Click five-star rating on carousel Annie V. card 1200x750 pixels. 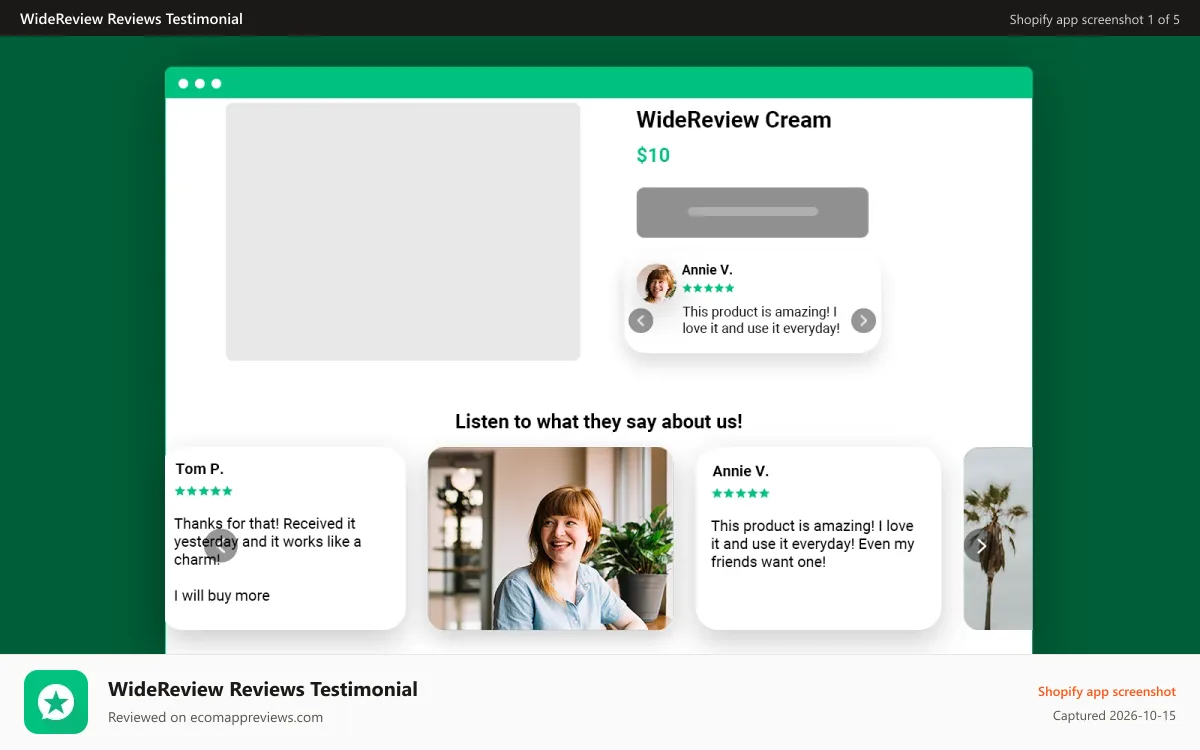pyautogui.click(x=741, y=493)
